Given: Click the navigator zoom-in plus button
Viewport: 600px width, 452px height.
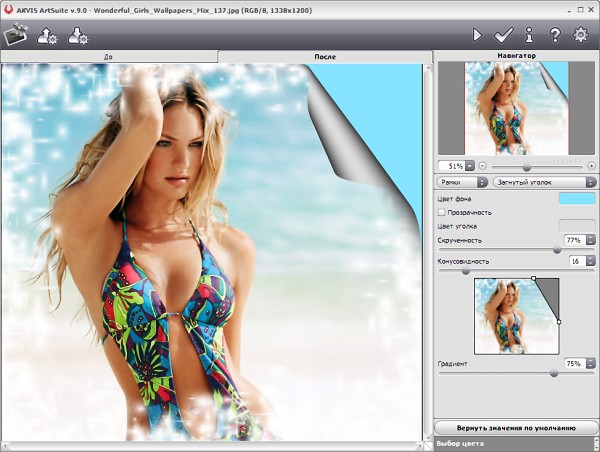Looking at the screenshot, I should tap(592, 166).
